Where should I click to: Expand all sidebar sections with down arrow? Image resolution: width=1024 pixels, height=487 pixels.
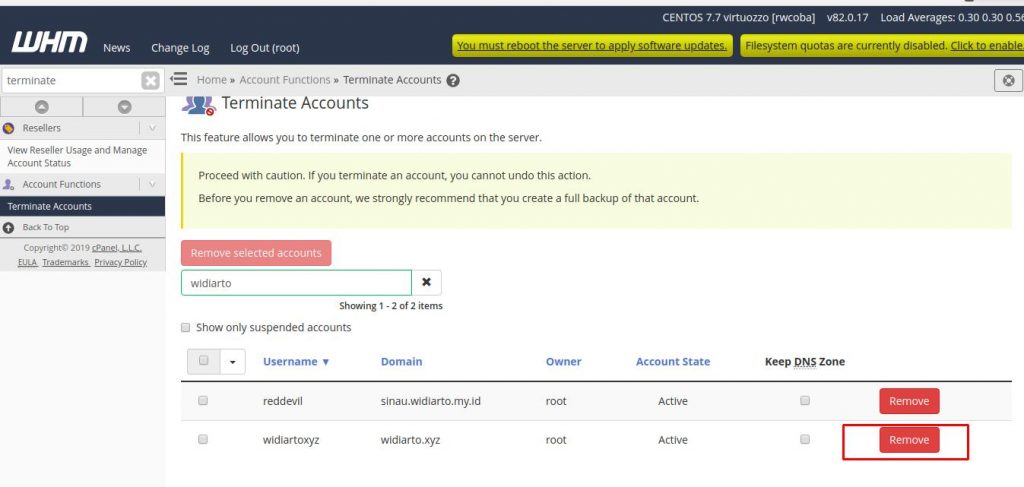pos(124,107)
